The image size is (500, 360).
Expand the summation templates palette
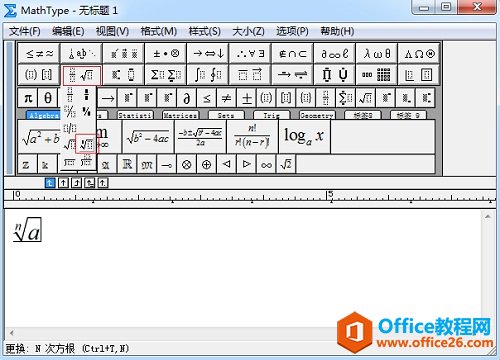166,75
